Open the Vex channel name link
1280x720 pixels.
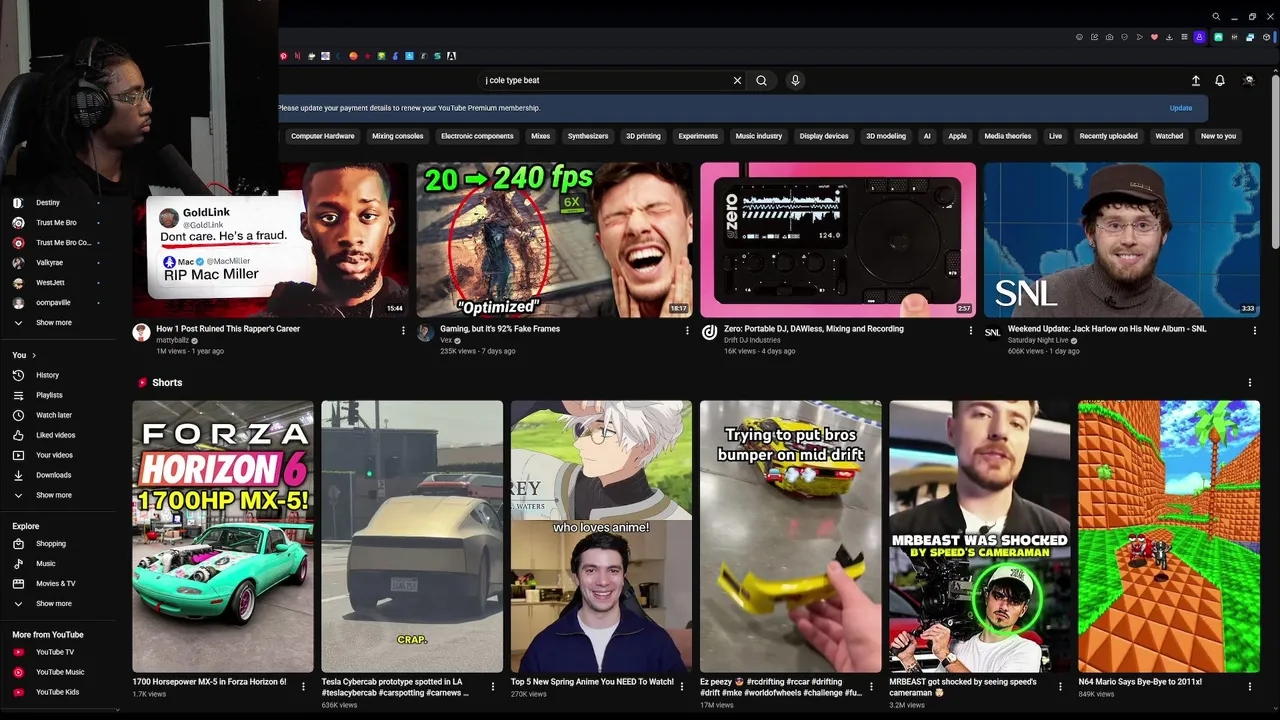446,340
